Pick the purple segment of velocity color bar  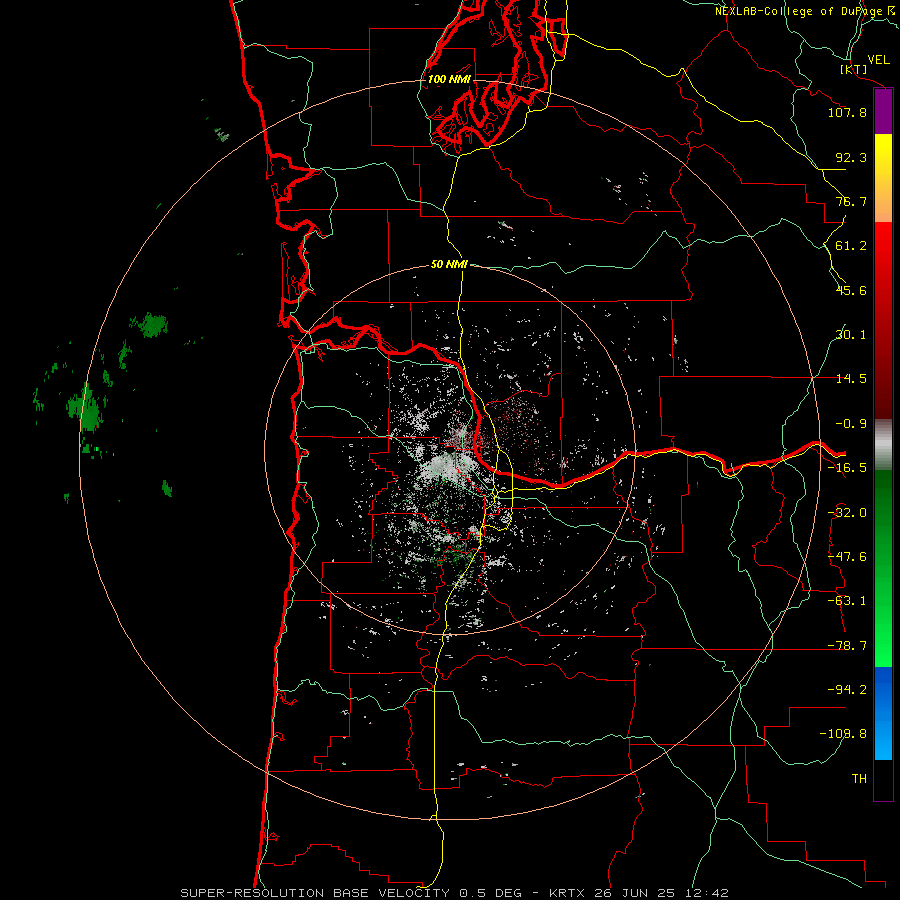[883, 112]
